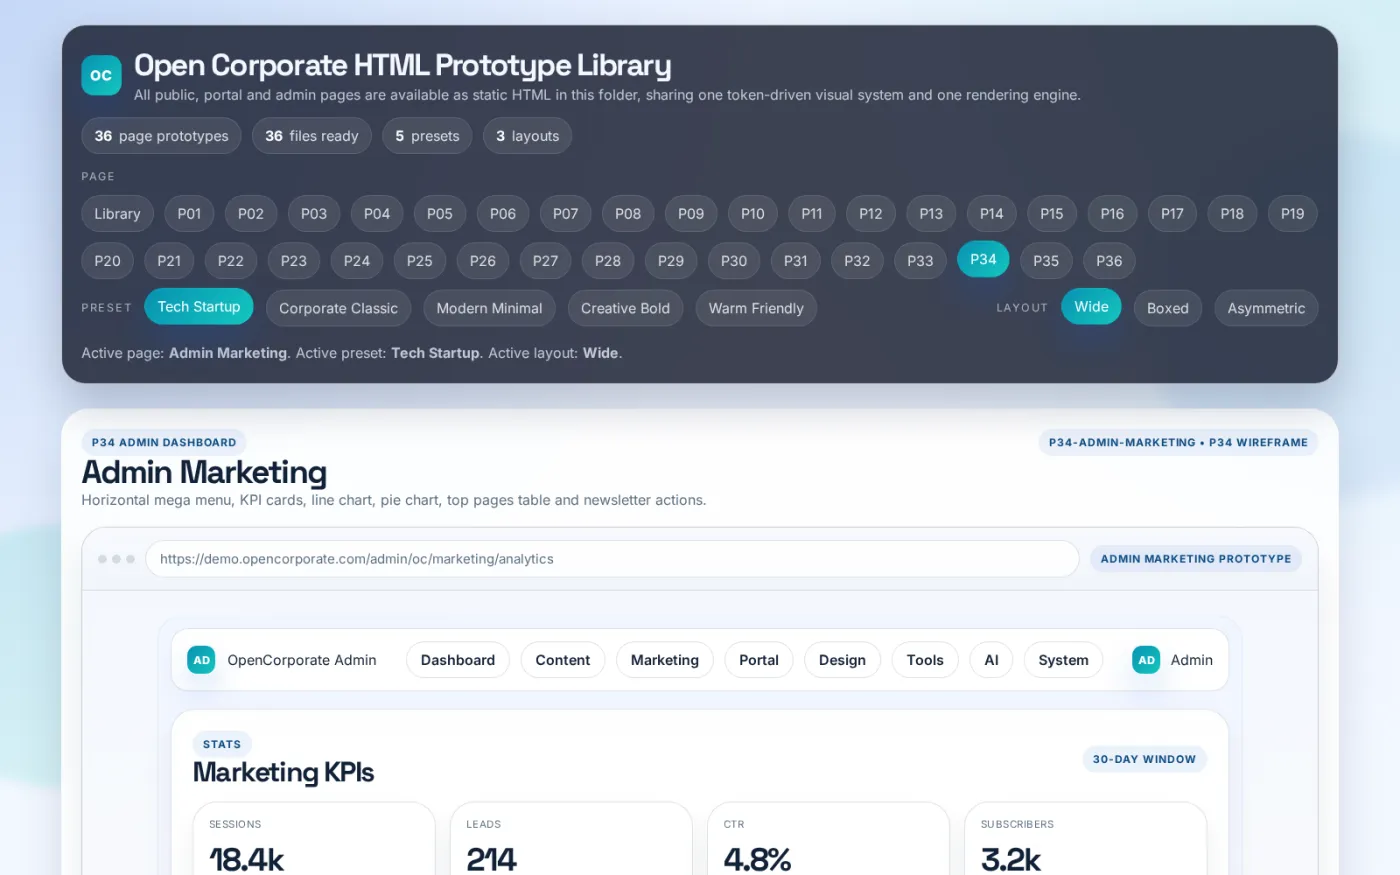Open page P08
This screenshot has width=1400, height=875.
(628, 213)
